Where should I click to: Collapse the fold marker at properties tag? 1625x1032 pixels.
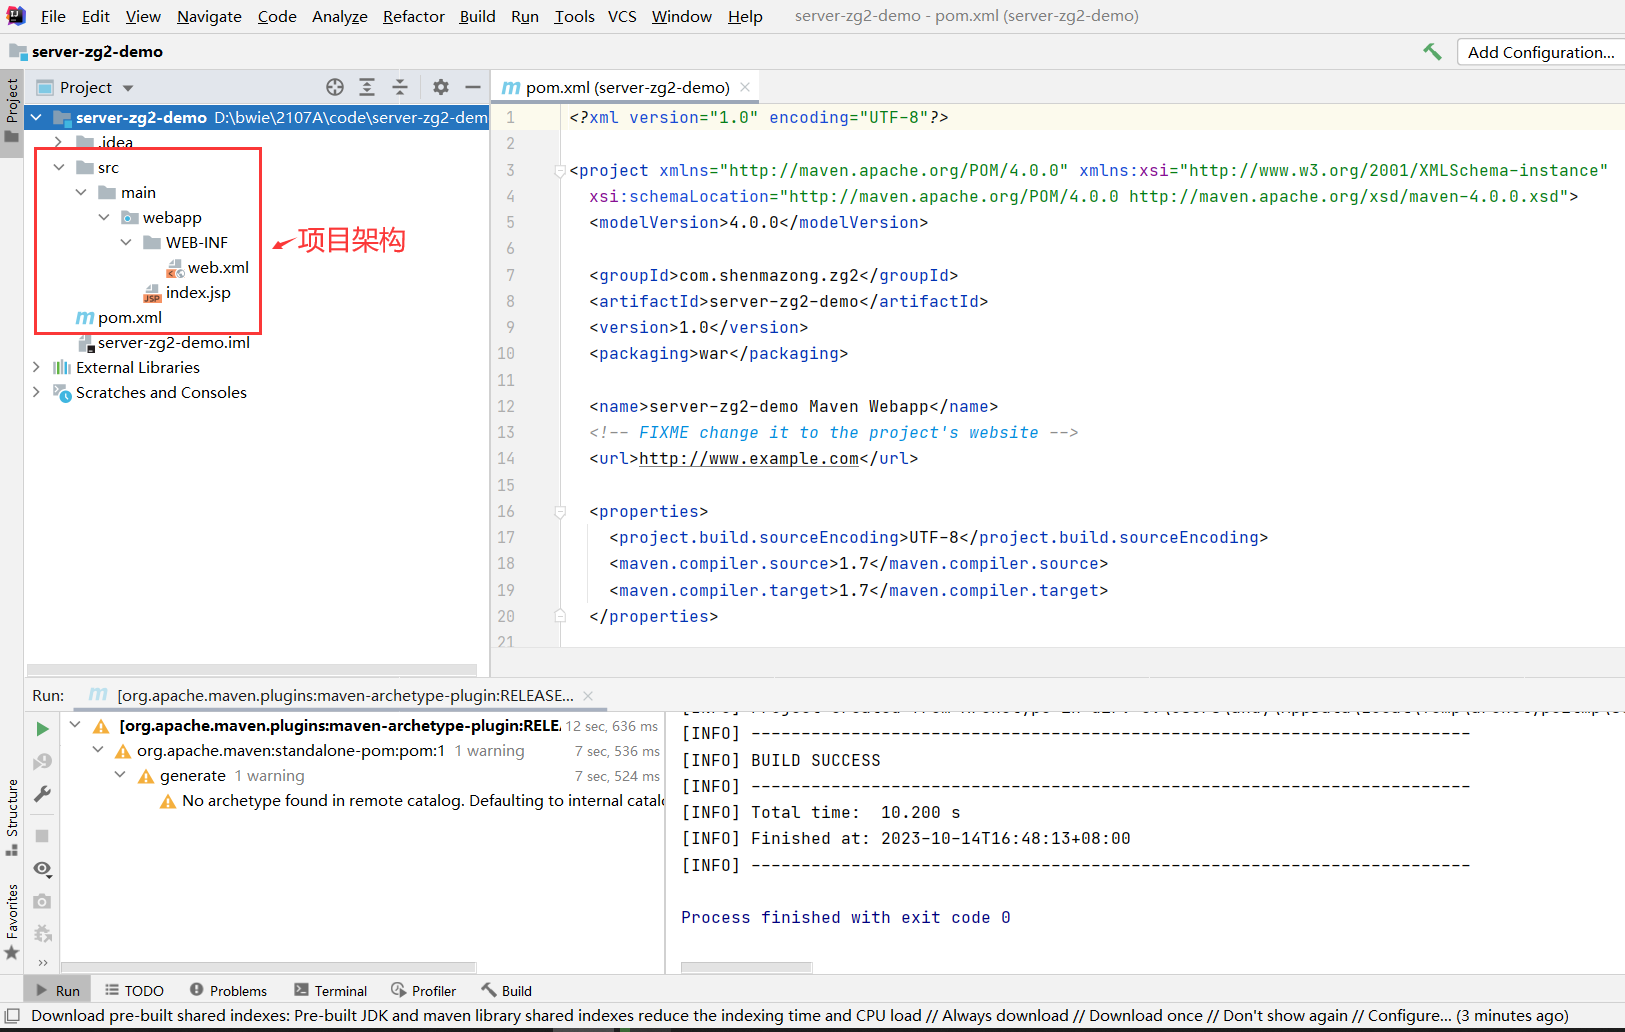560,512
